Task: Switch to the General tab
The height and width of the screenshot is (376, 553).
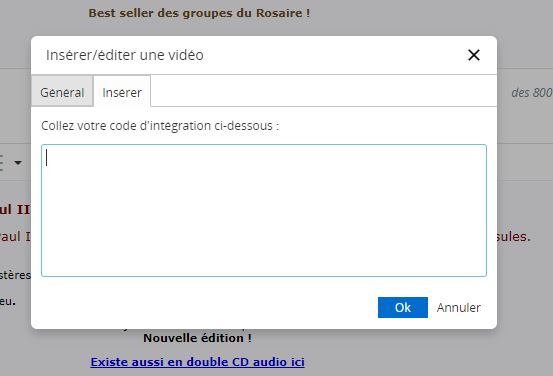Action: click(x=62, y=91)
